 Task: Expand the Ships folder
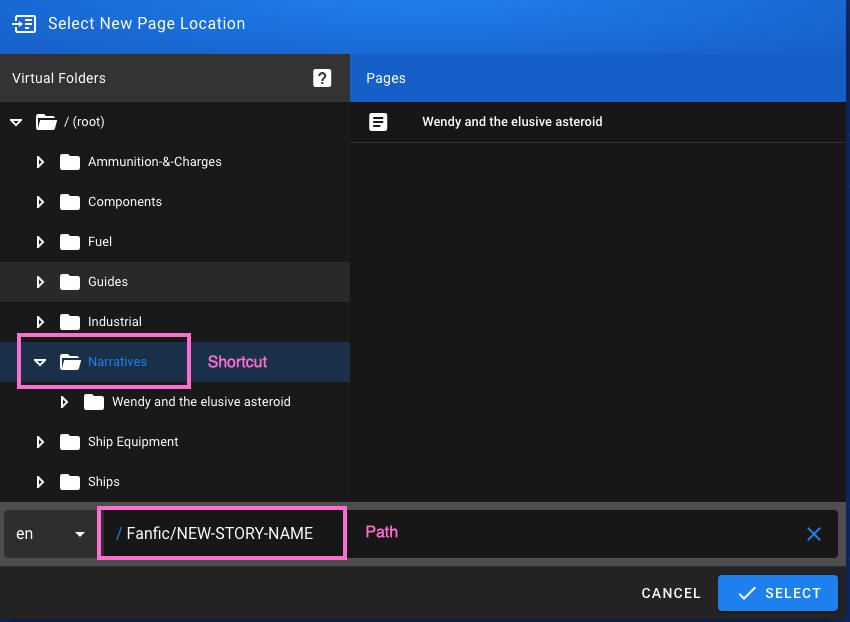(40, 482)
